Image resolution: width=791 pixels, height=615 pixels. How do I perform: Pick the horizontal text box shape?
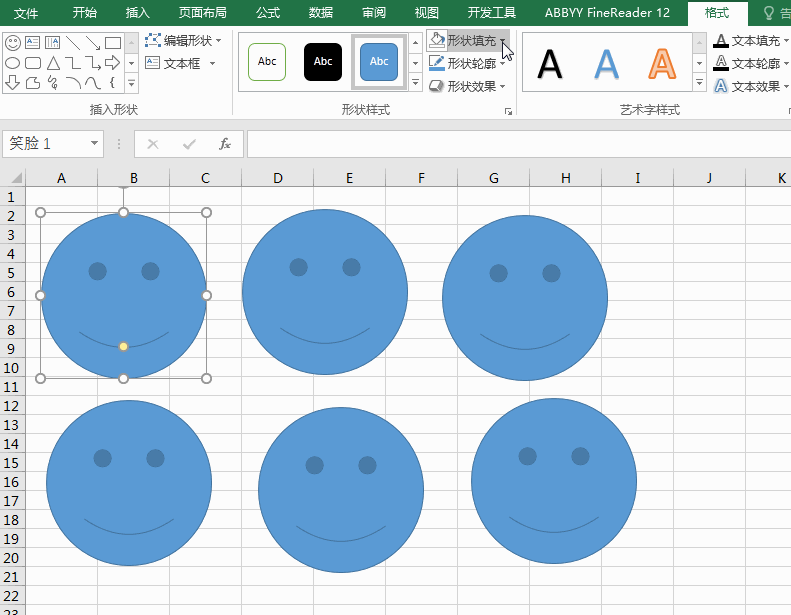click(x=33, y=43)
